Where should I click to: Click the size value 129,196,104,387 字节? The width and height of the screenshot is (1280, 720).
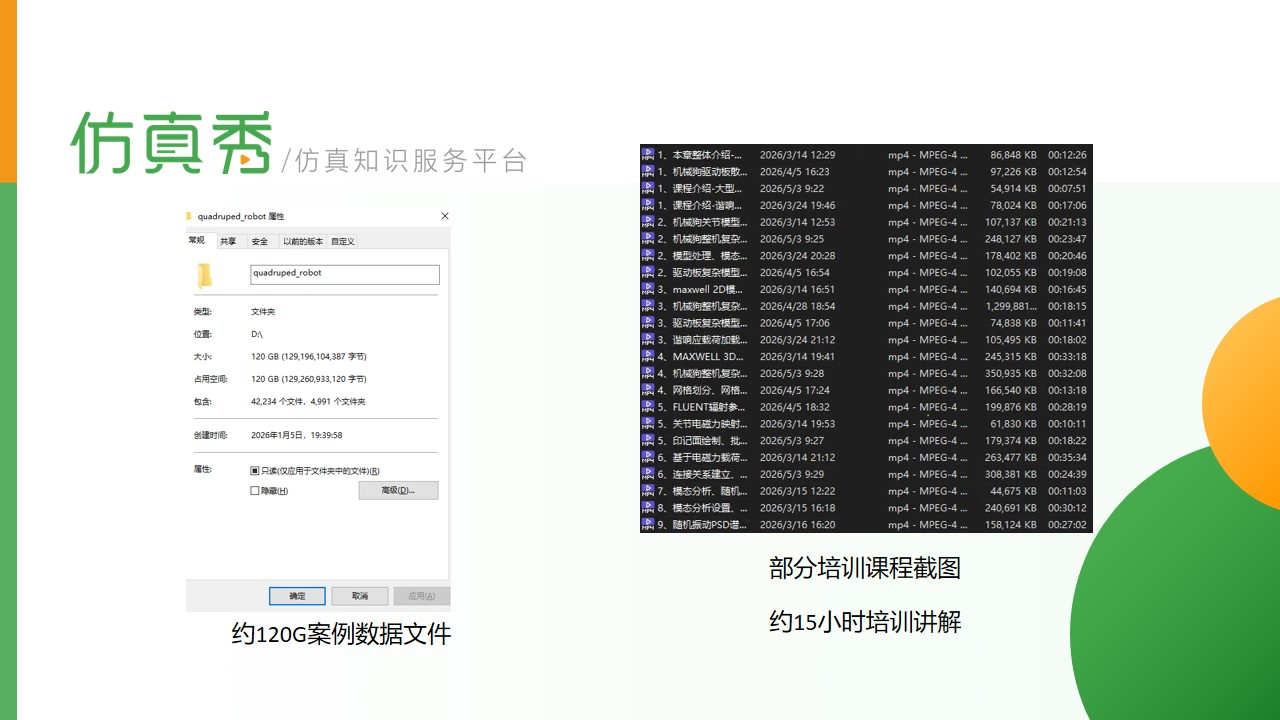[325, 357]
